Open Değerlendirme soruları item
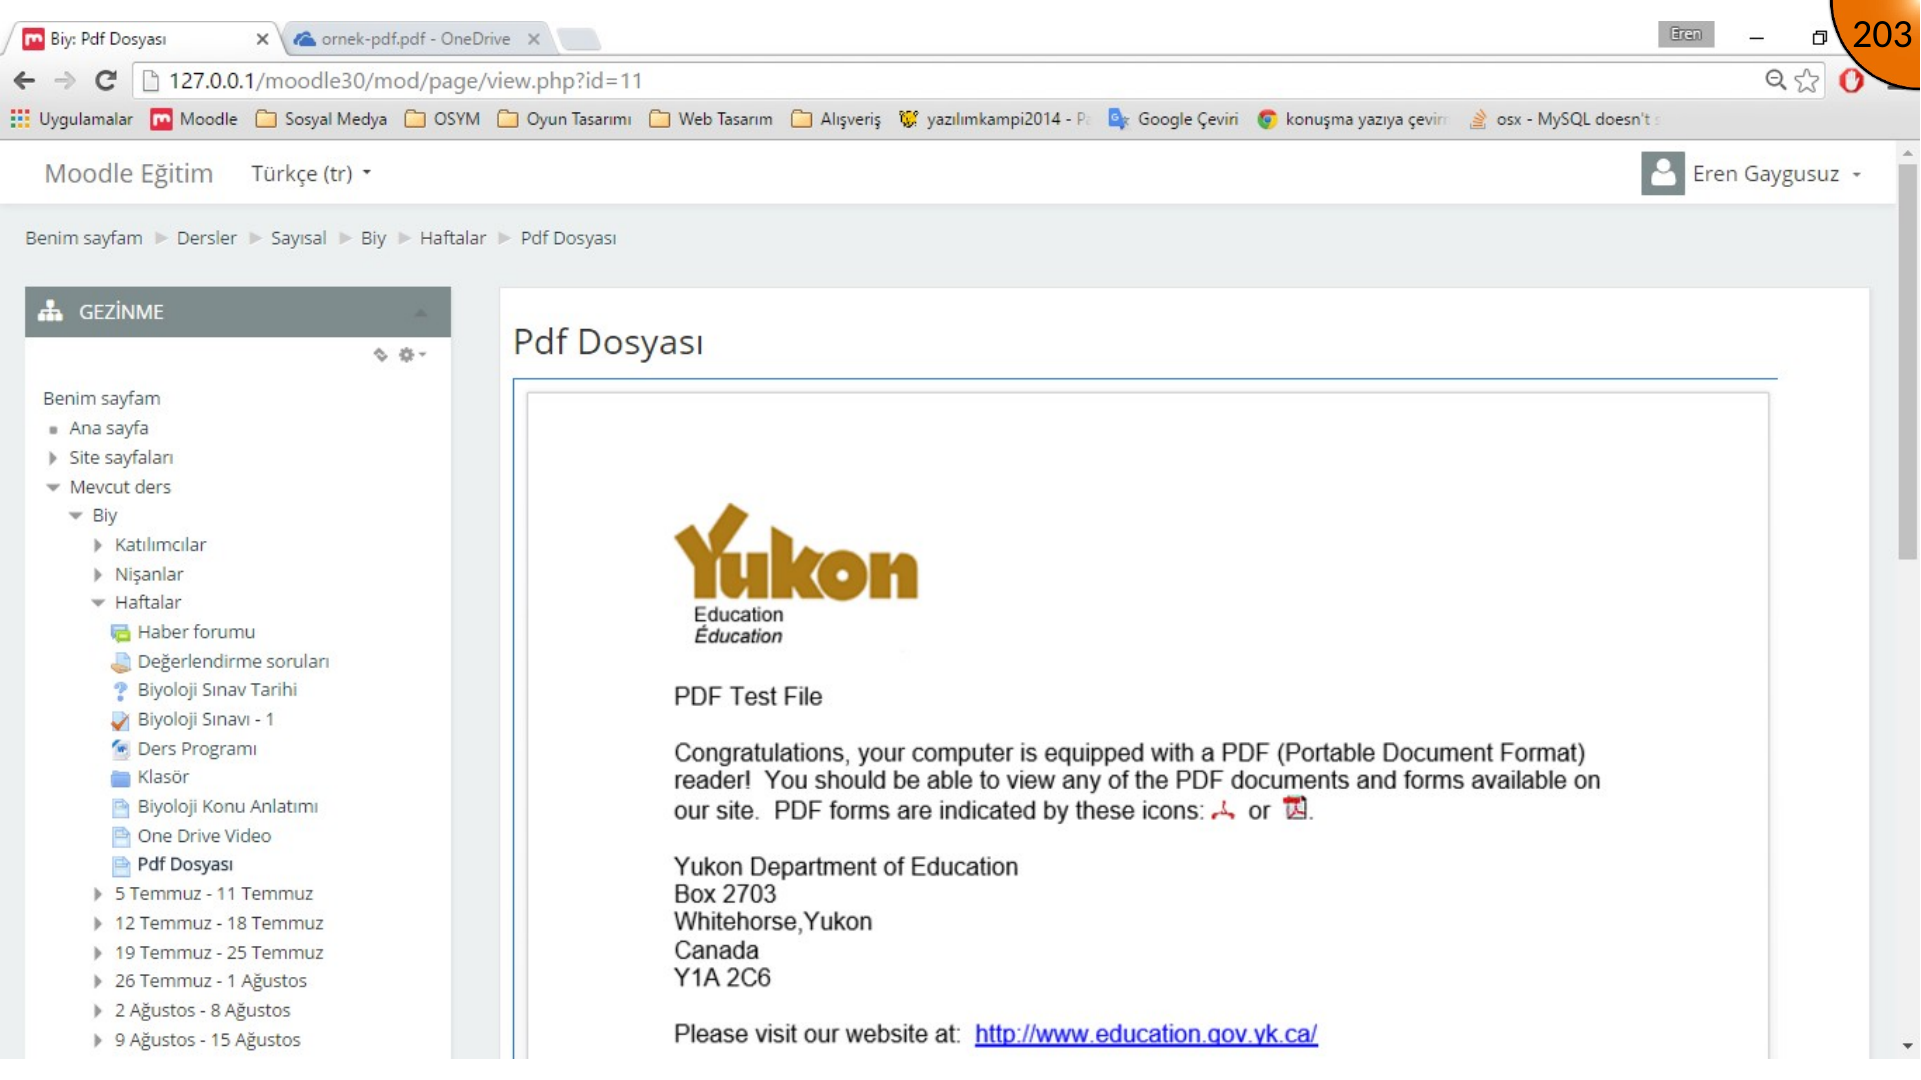 233,662
